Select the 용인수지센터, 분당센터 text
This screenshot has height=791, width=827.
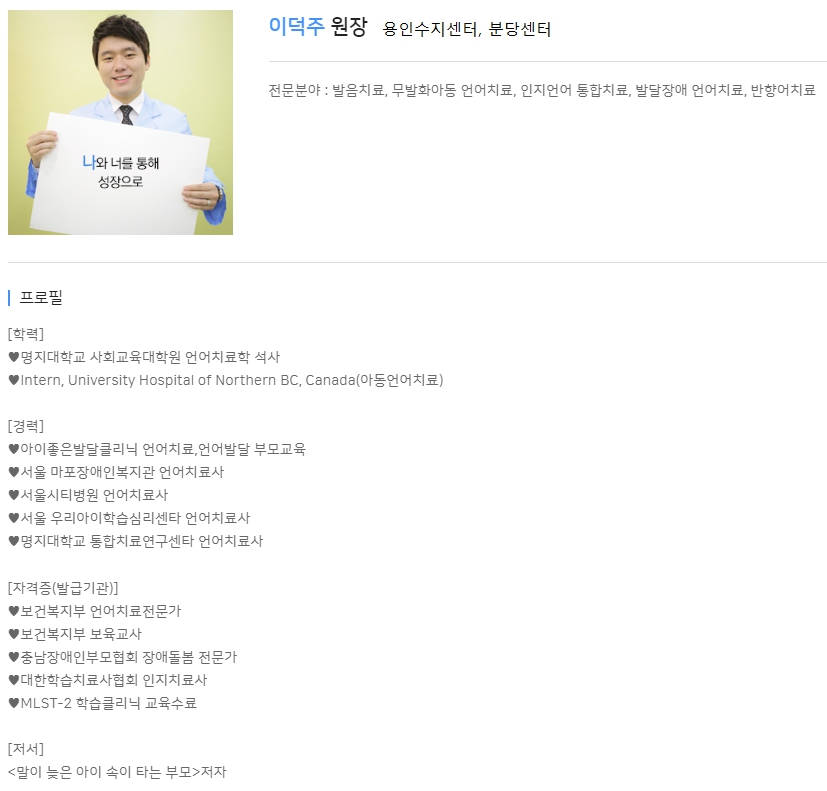[466, 28]
